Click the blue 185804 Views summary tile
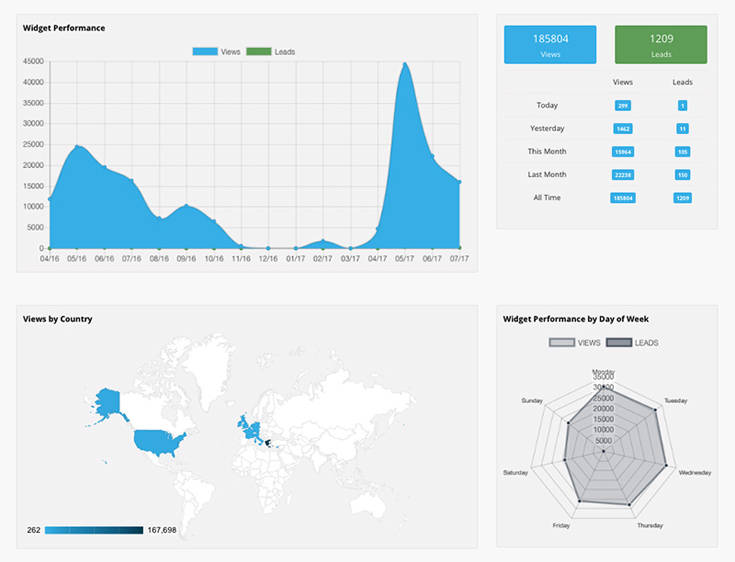This screenshot has width=735, height=562. coord(550,45)
